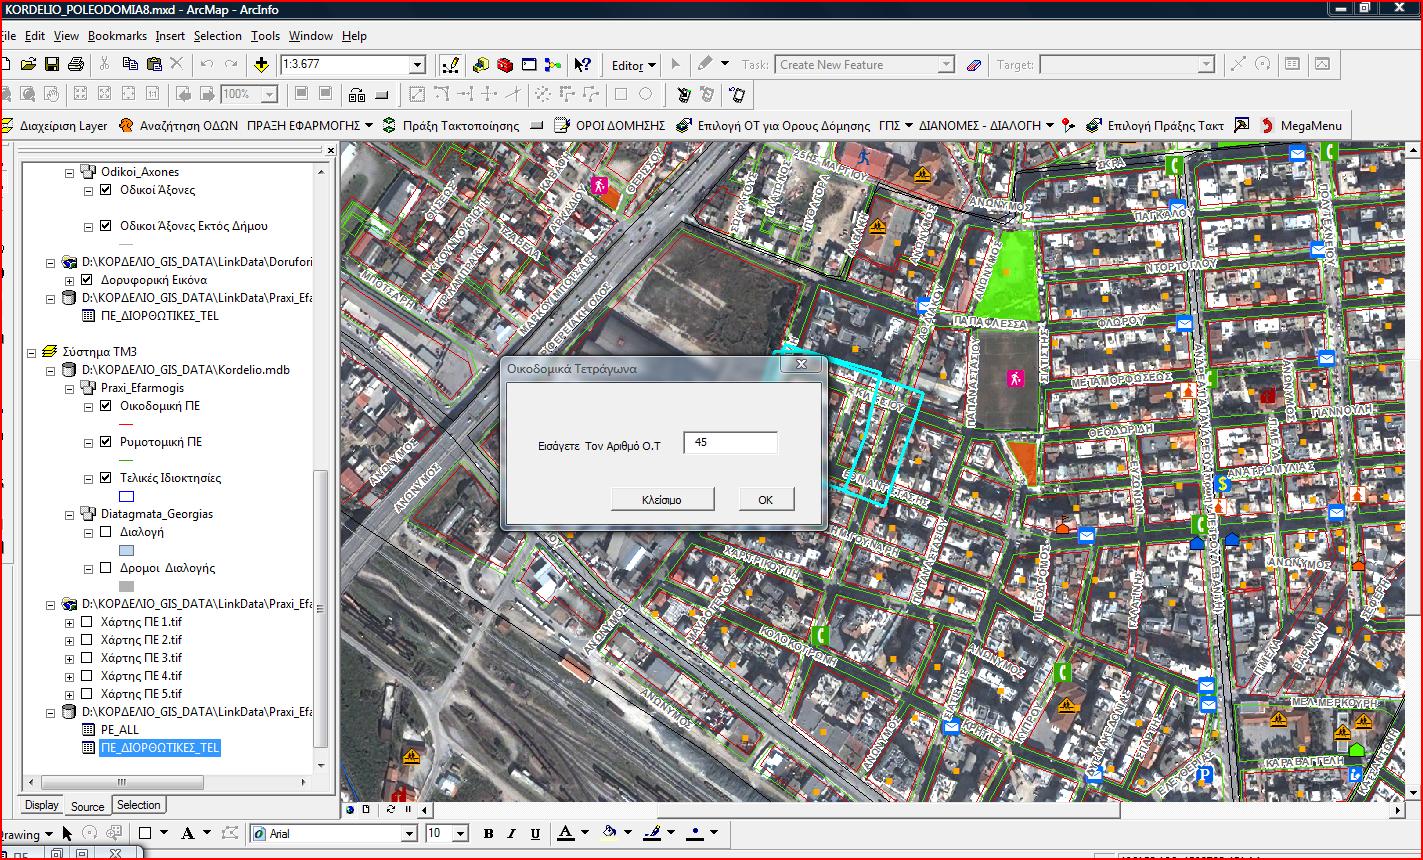This screenshot has width=1423, height=860.
Task: Select the PE_ALL table
Action: click(x=120, y=730)
